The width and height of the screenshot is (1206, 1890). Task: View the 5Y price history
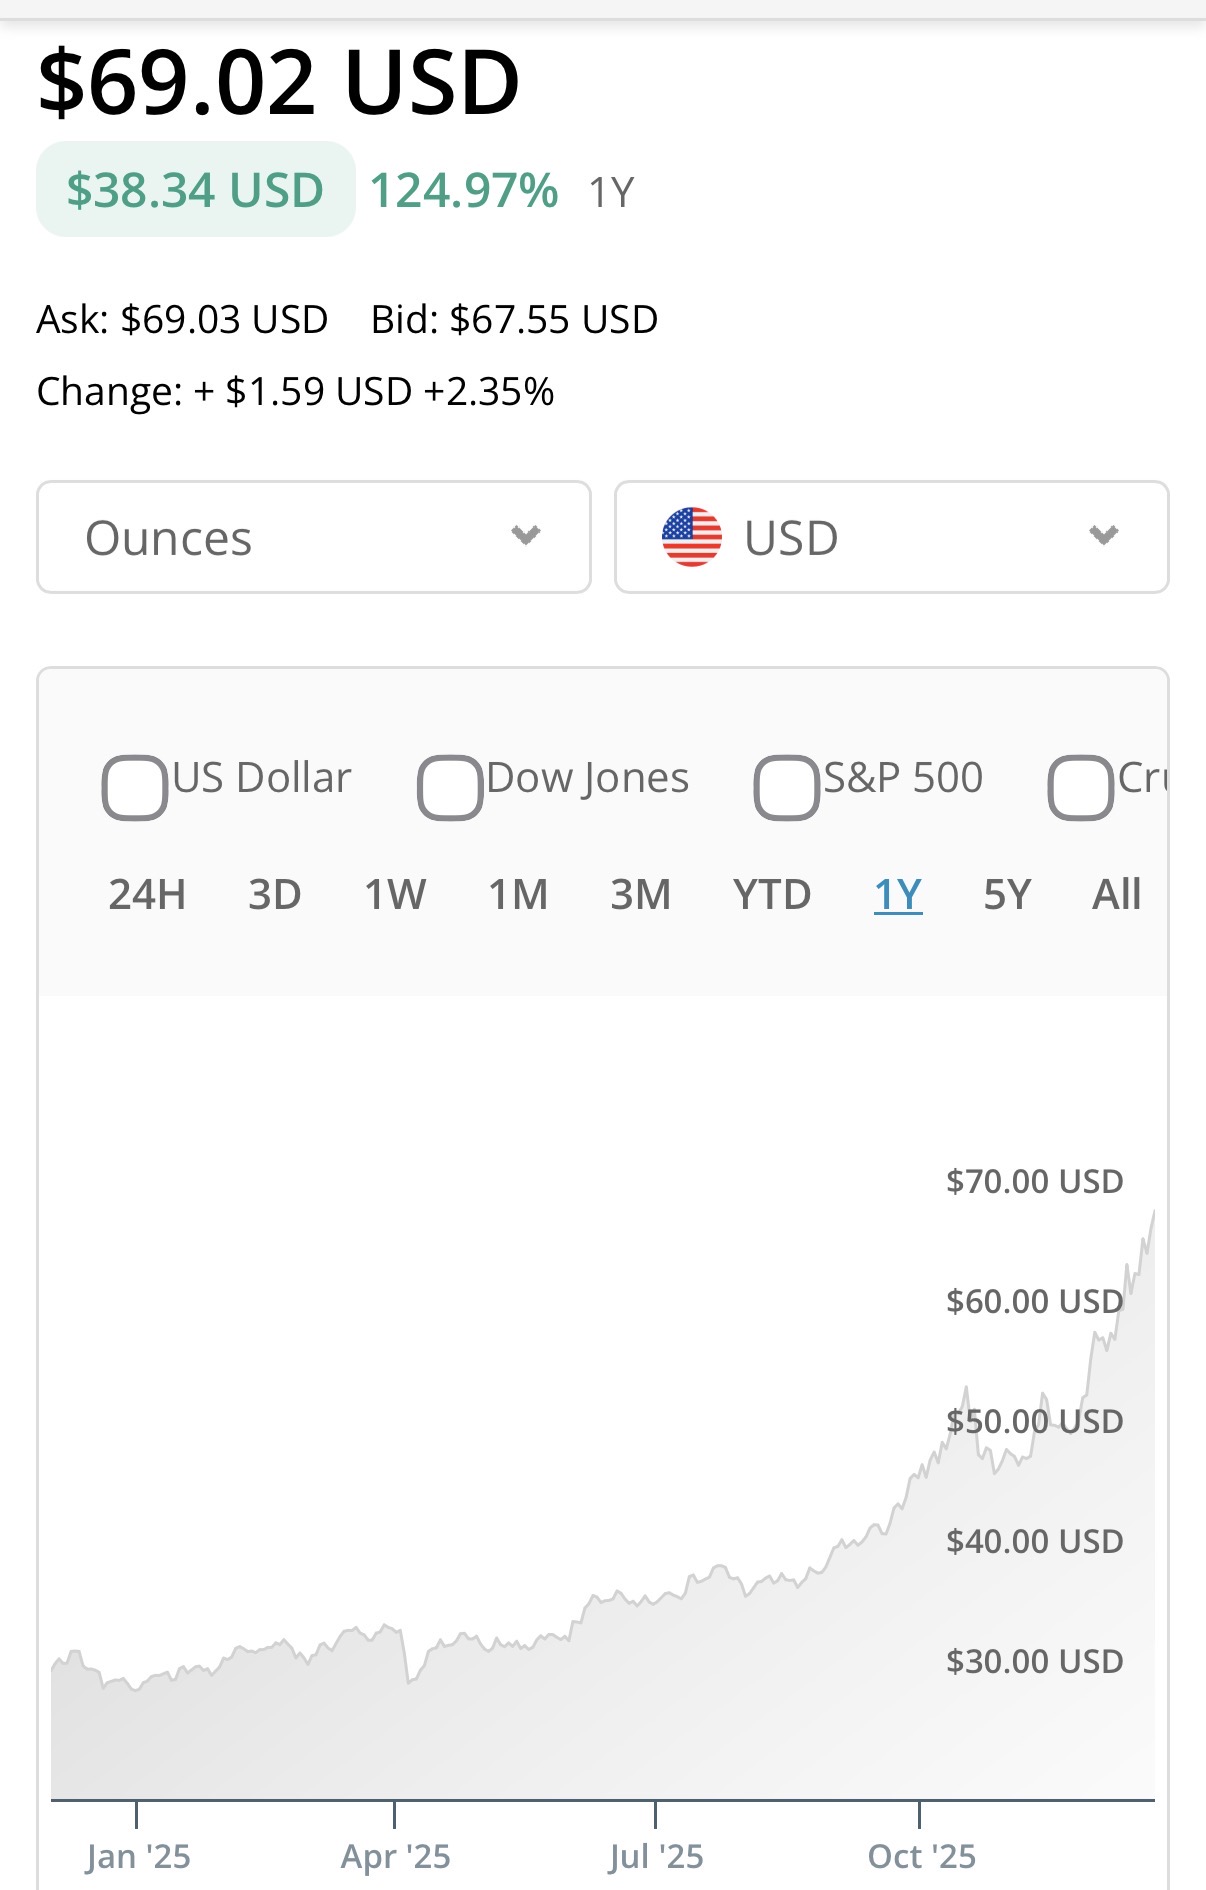(1006, 894)
